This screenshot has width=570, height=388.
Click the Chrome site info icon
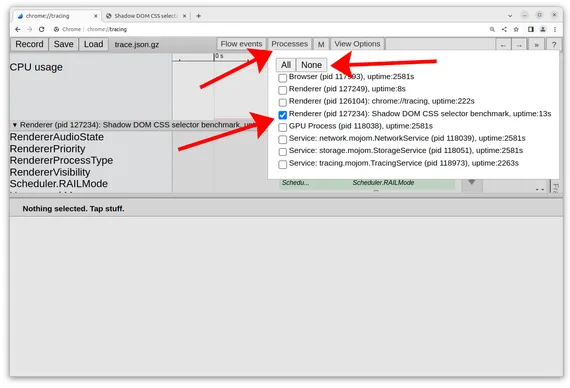tap(56, 29)
